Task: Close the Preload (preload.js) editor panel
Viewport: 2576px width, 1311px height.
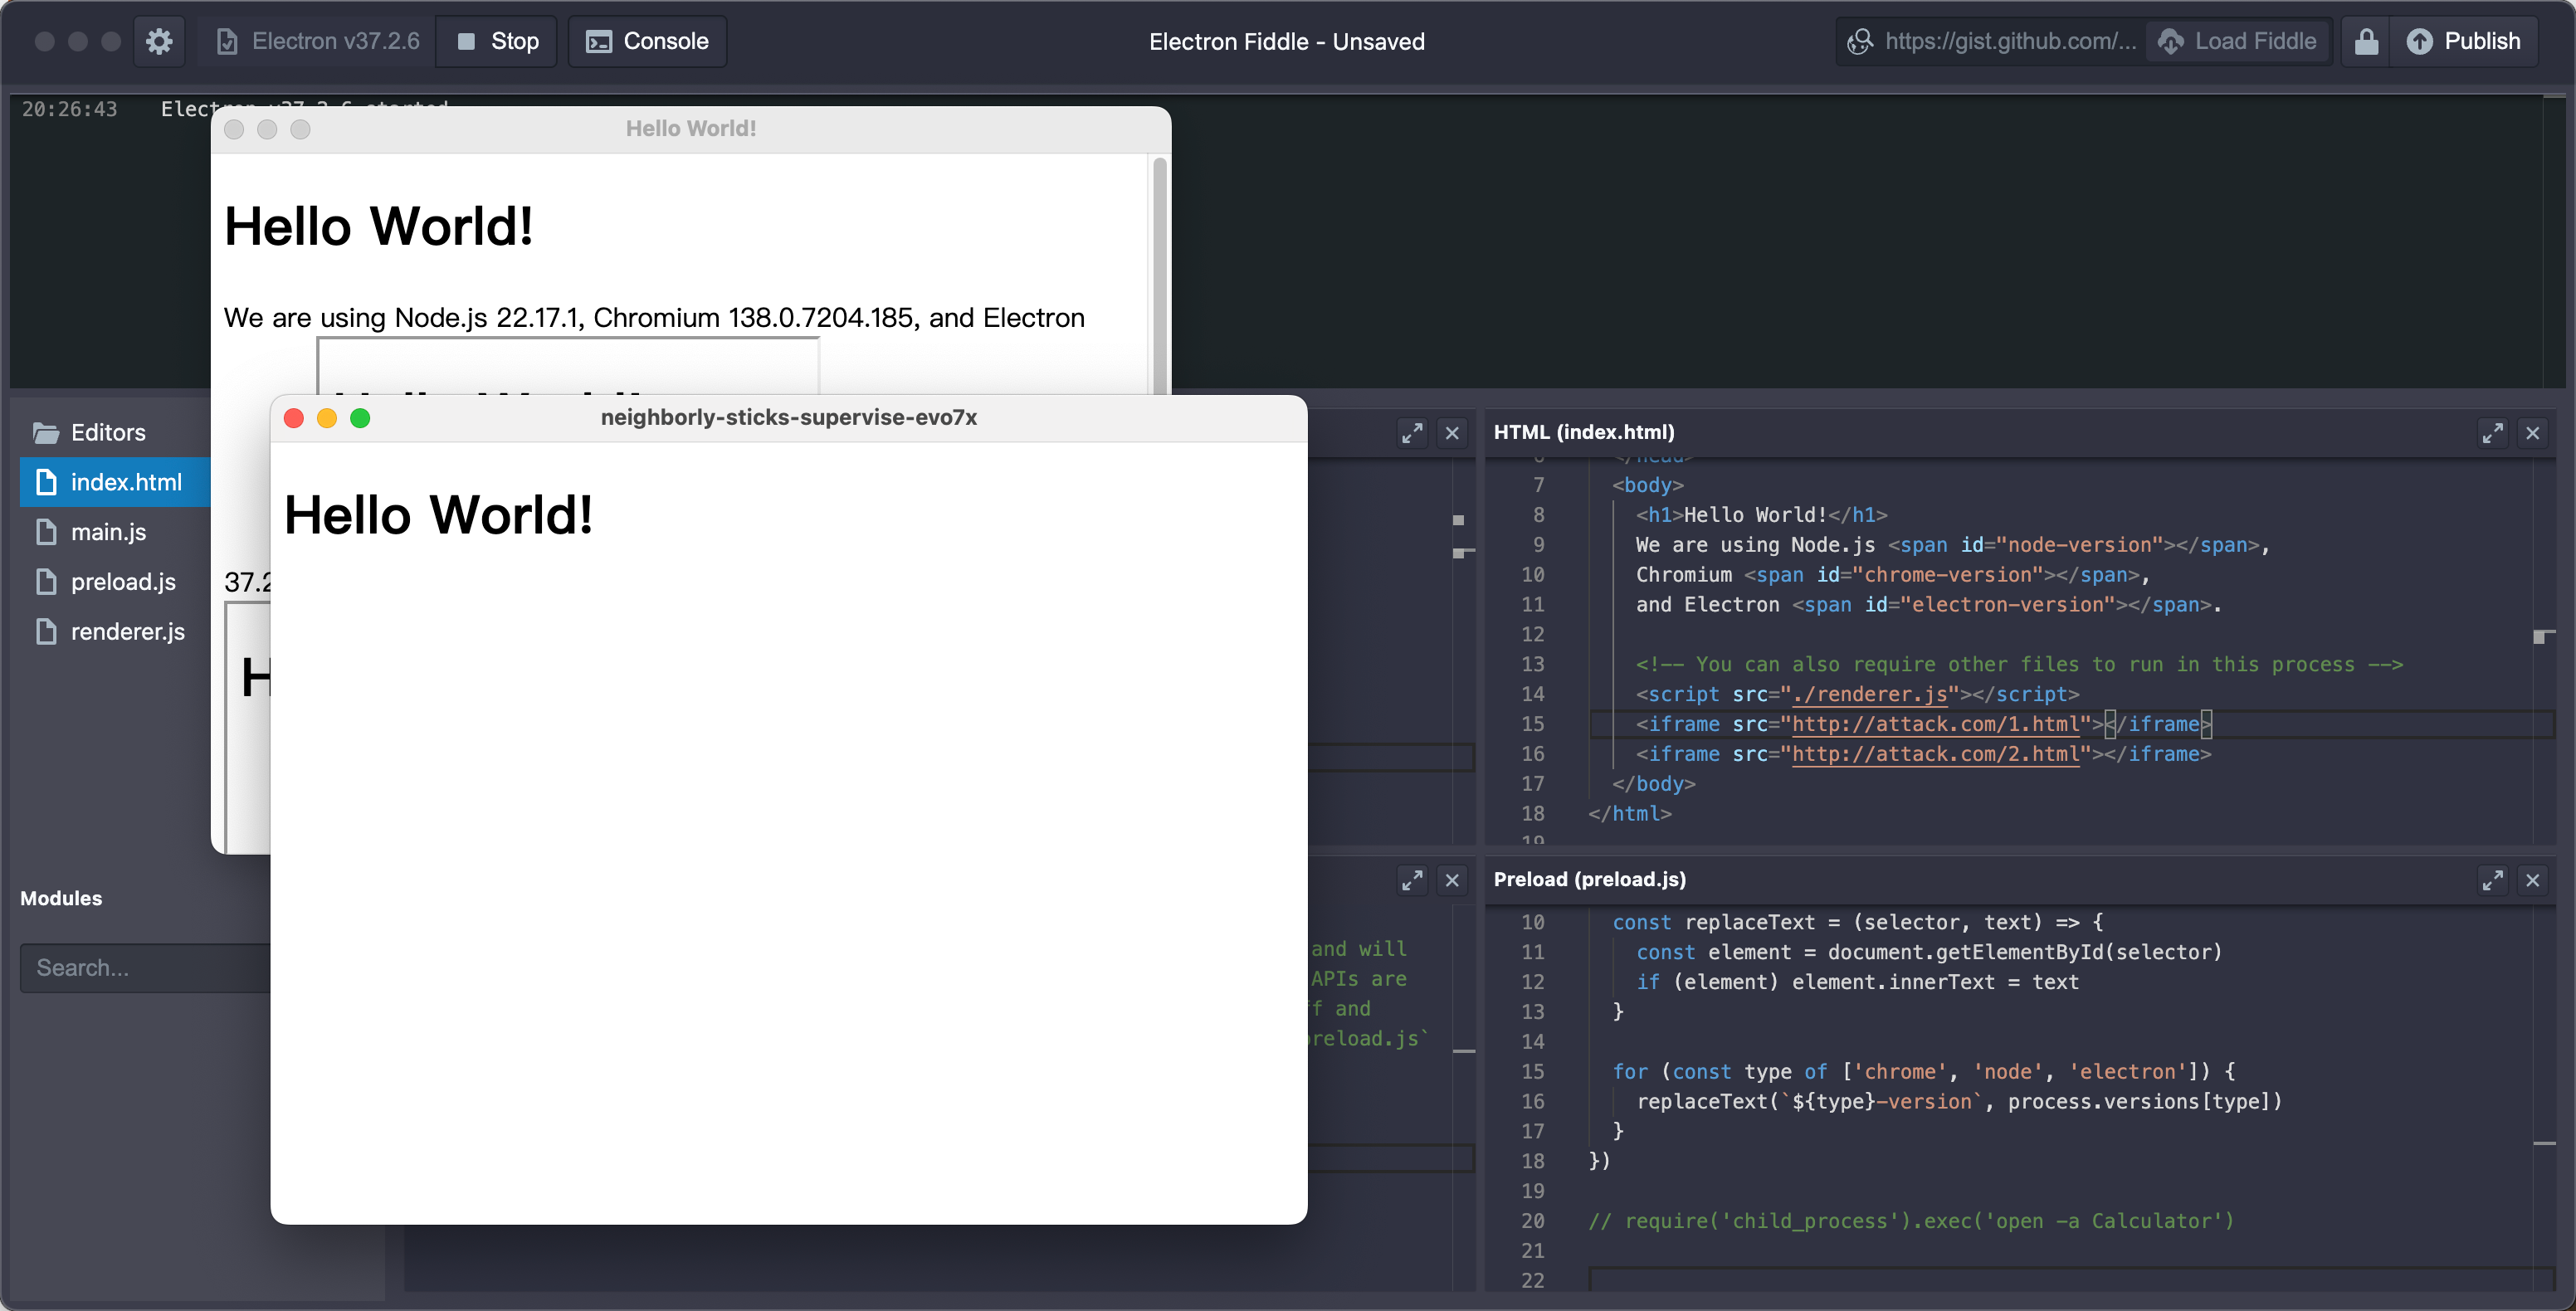Action: click(2532, 880)
